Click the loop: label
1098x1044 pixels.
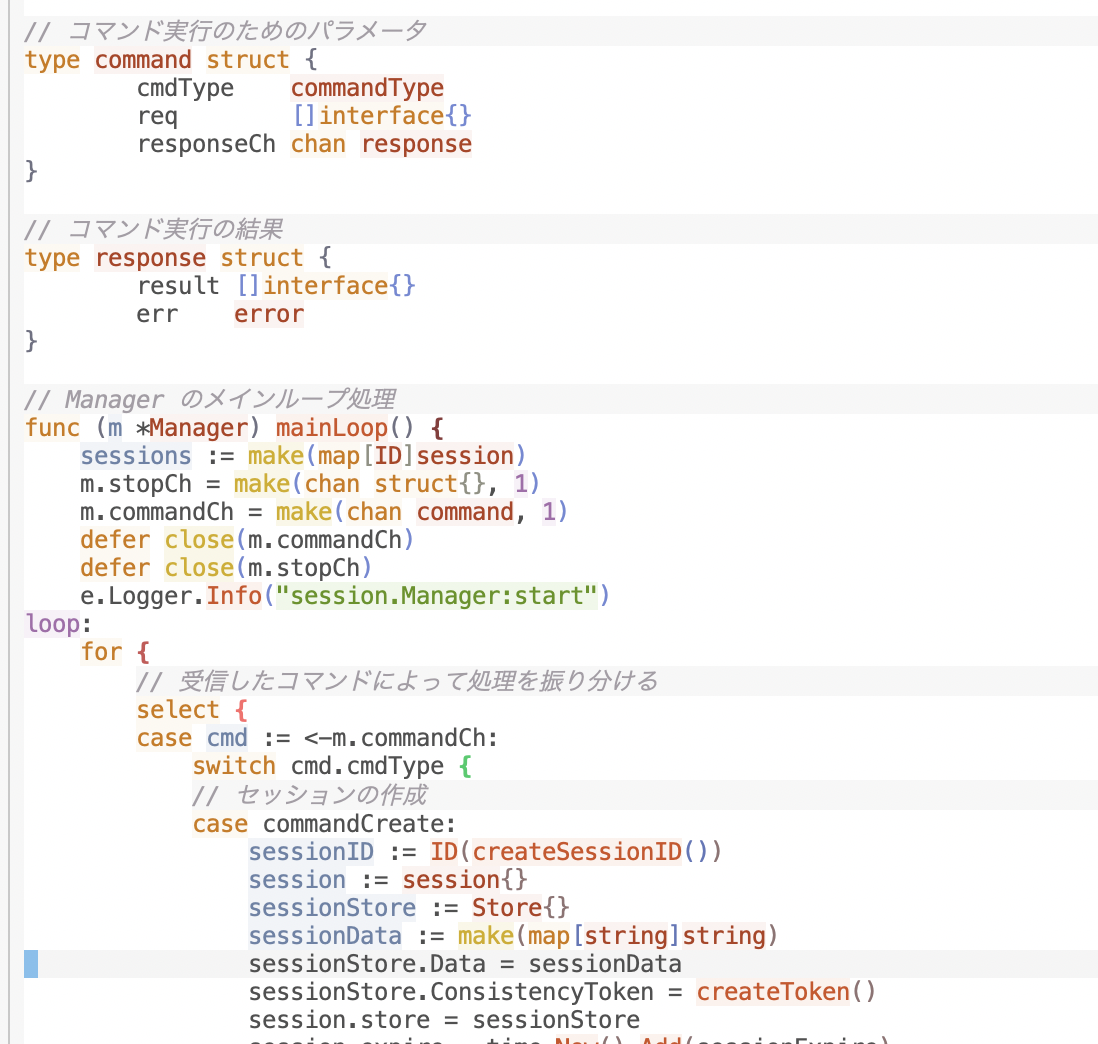click(x=52, y=624)
